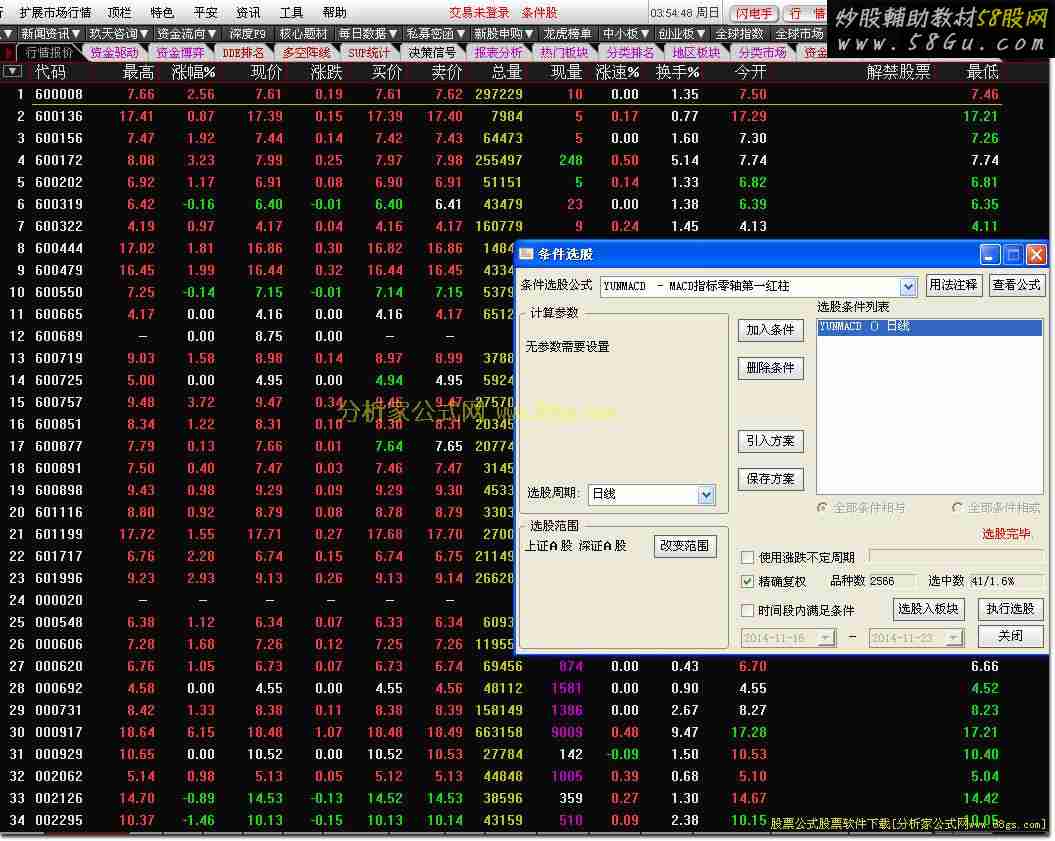Screen dimensions: 1055x841
Task: Switch to DDE排名 tab
Action: point(243,52)
